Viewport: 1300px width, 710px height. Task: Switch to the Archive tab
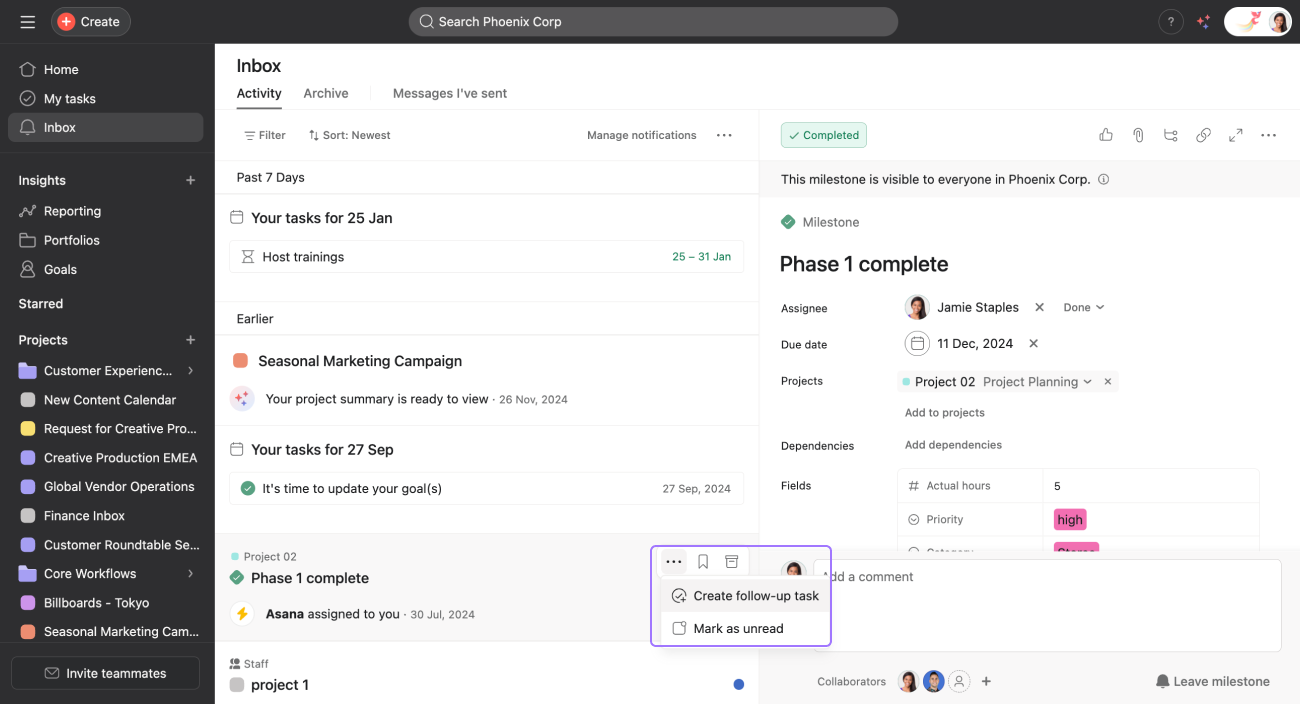326,93
